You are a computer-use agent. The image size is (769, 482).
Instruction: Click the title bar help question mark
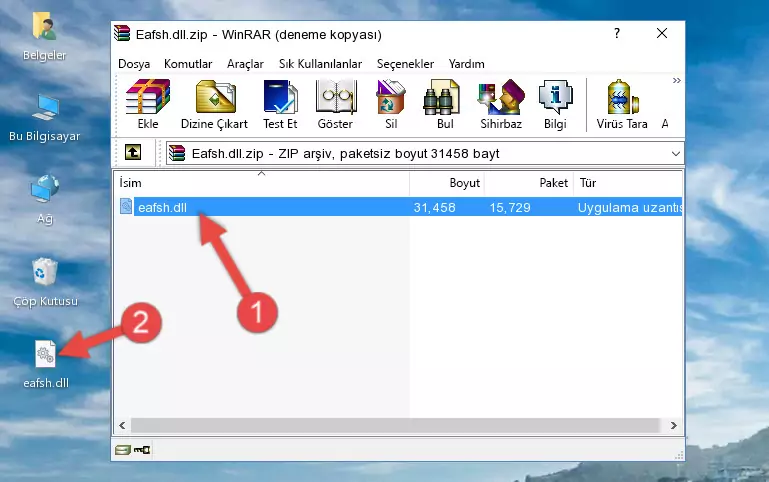616,33
